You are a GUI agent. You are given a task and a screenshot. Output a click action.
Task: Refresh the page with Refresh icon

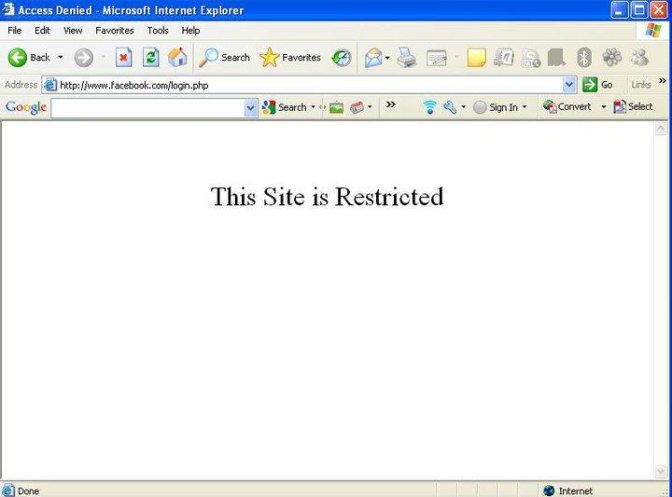tap(151, 57)
